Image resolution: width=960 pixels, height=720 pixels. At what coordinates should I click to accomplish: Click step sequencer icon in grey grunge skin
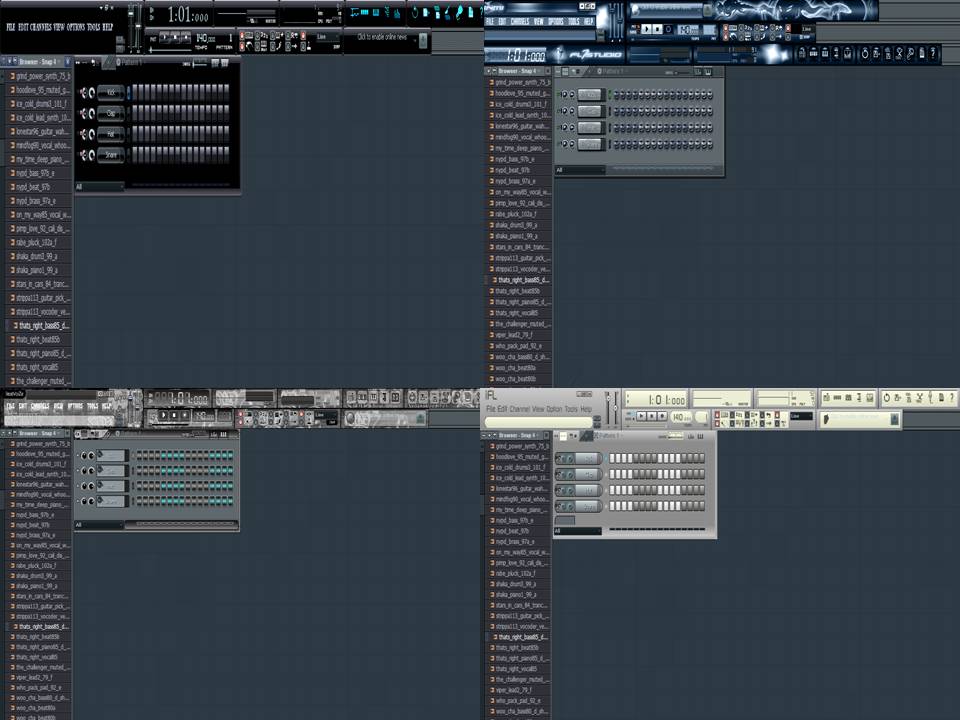362,398
